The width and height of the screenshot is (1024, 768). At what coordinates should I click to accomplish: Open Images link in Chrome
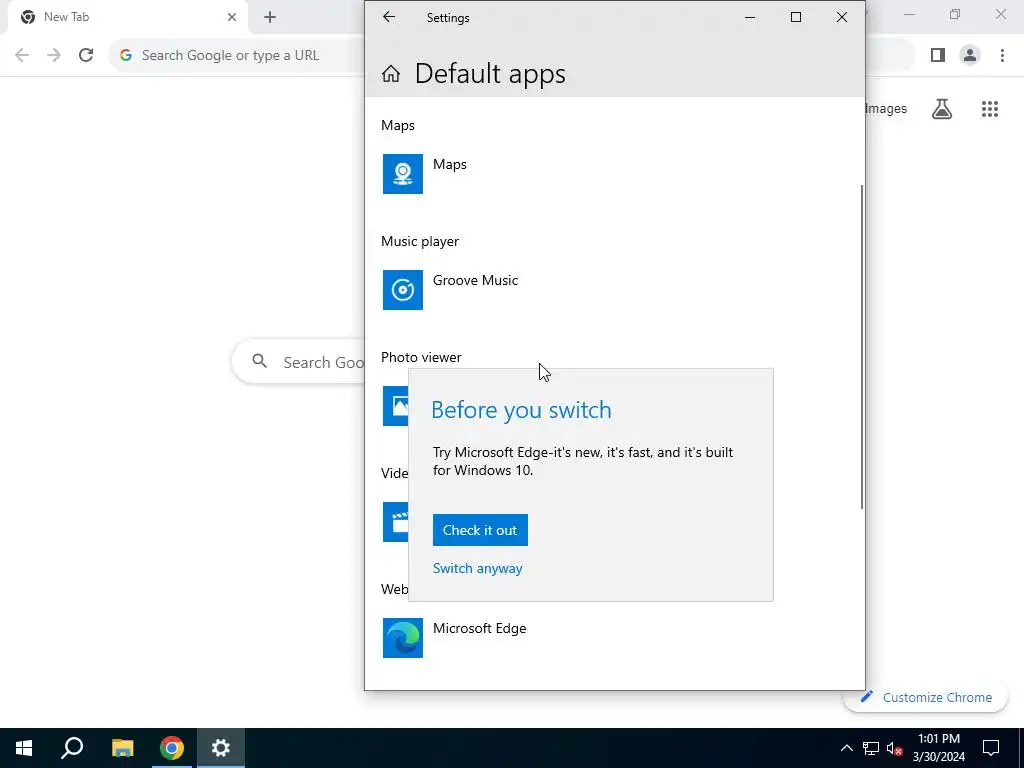(x=886, y=108)
